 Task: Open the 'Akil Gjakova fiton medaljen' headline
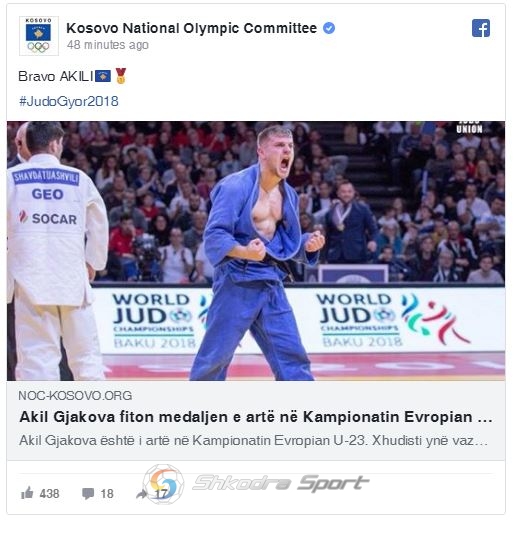click(x=256, y=417)
